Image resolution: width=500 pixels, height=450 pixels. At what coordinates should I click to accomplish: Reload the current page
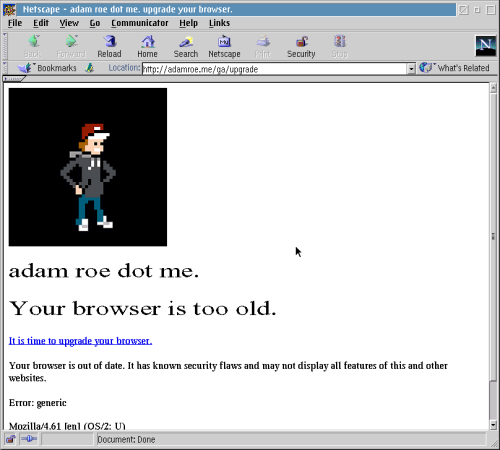pos(109,47)
